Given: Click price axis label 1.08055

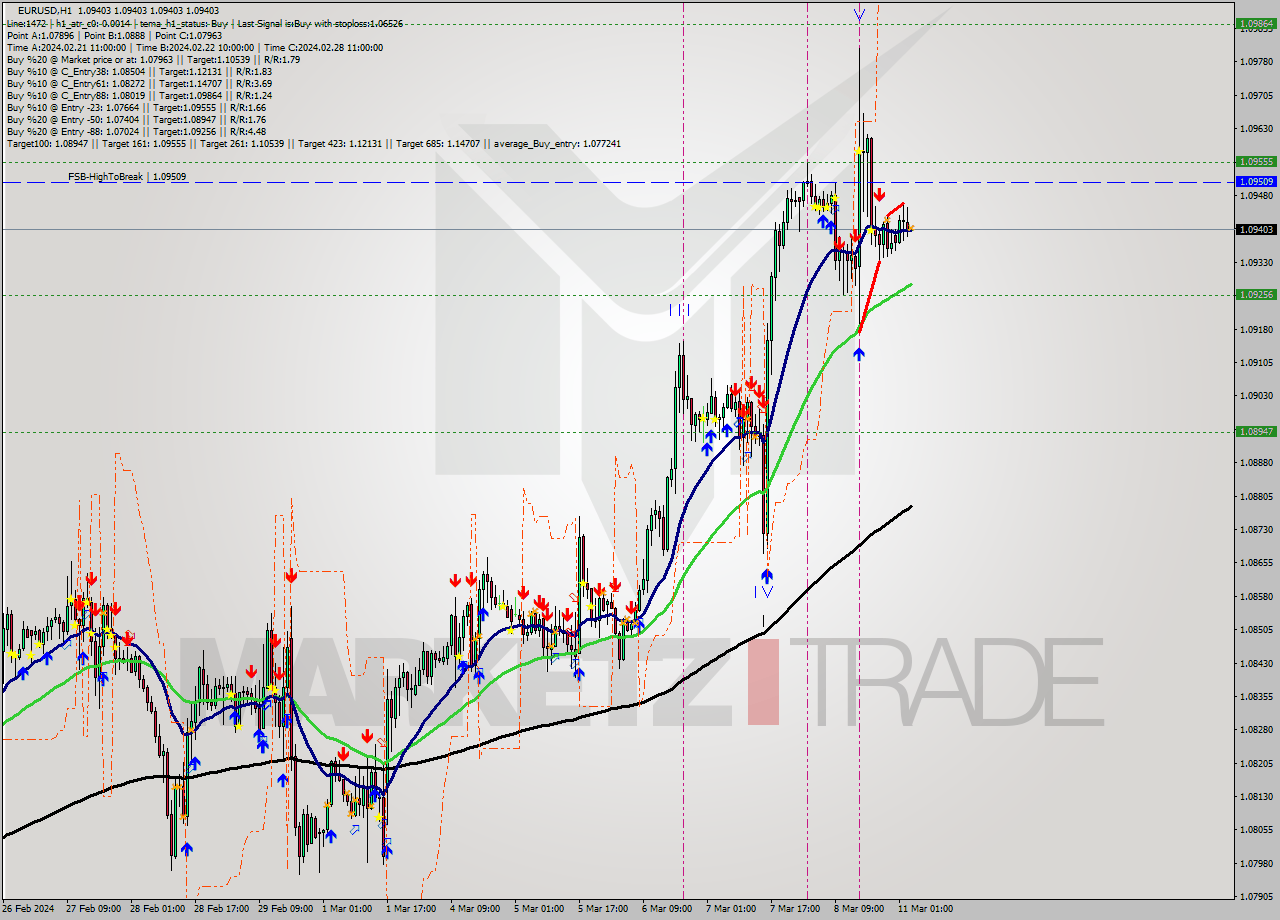Looking at the screenshot, I should (1255, 830).
